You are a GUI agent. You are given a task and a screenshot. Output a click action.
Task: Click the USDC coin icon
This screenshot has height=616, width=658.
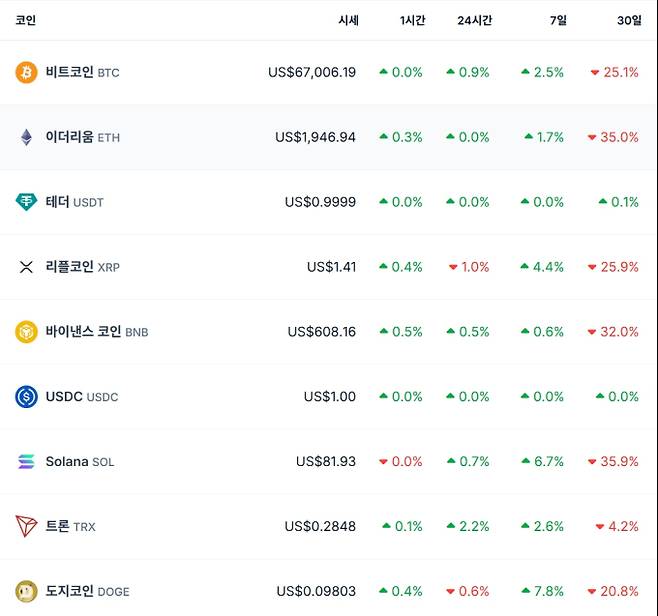pyautogui.click(x=26, y=397)
